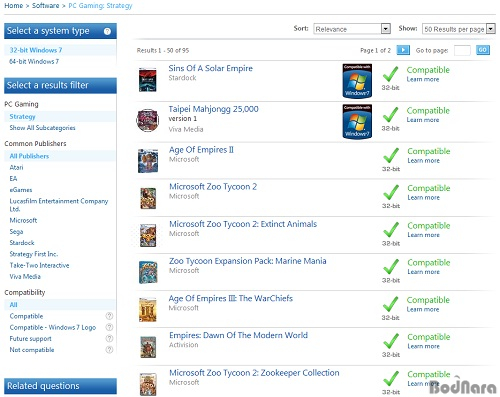Click the Home breadcrumb link

14,6
